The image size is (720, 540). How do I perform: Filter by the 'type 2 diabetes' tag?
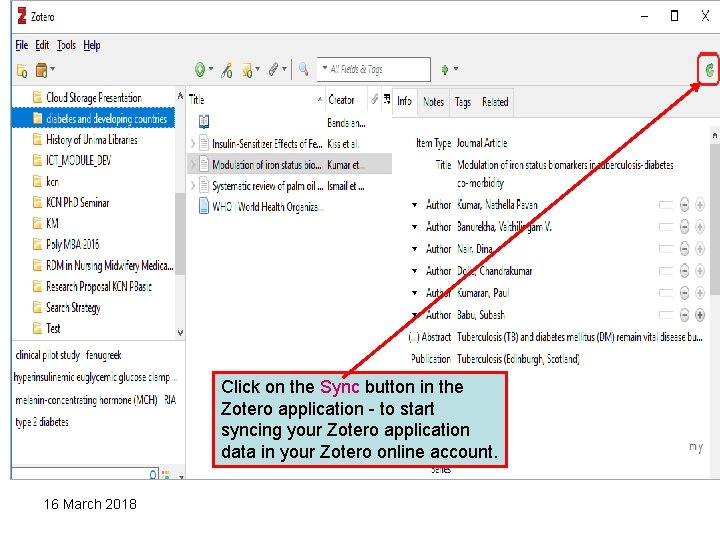(x=42, y=422)
